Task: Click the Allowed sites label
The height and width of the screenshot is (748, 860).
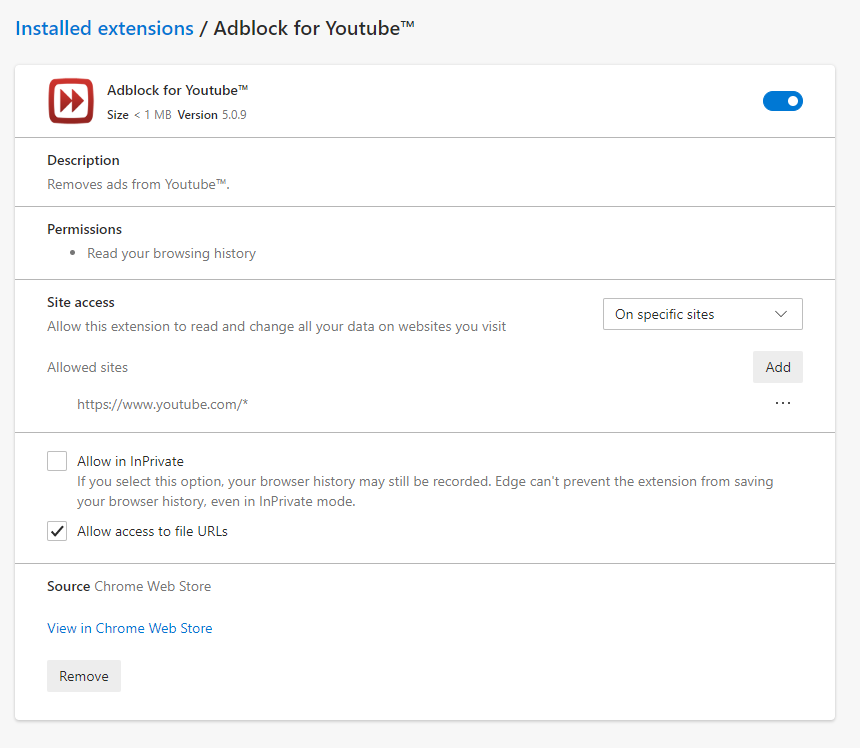Action: [x=88, y=367]
